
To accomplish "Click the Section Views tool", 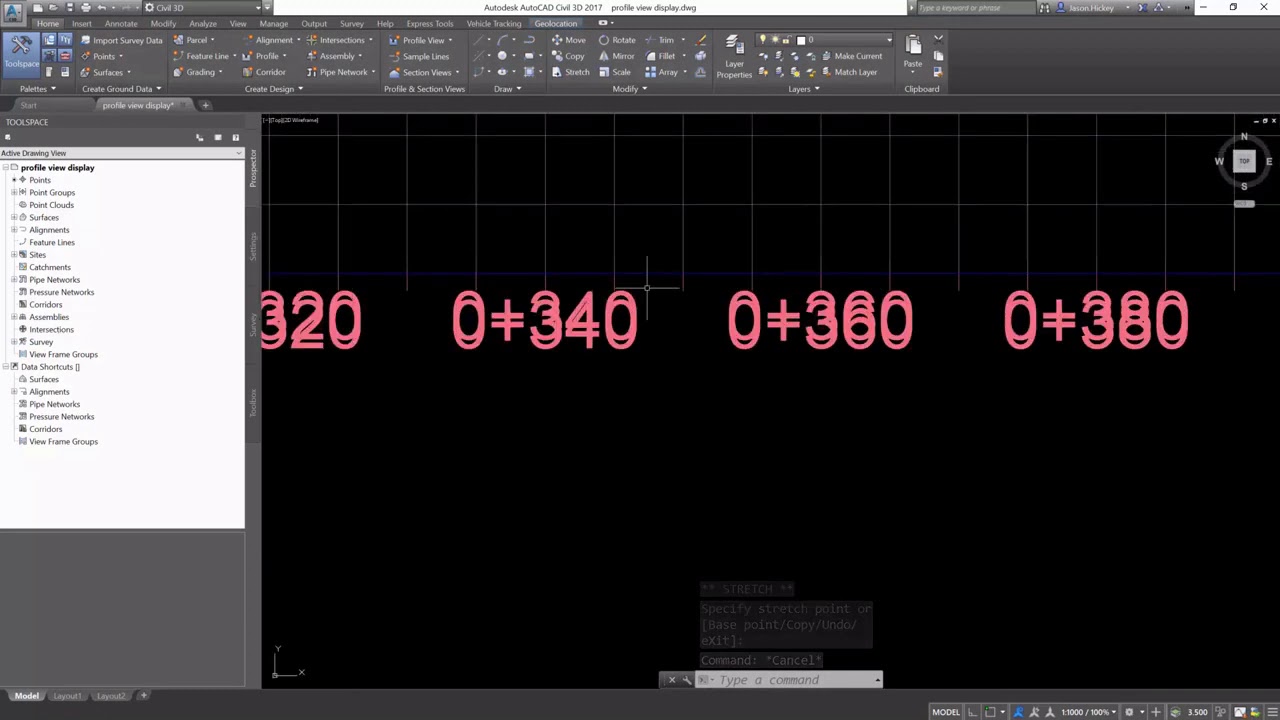I will 423,72.
